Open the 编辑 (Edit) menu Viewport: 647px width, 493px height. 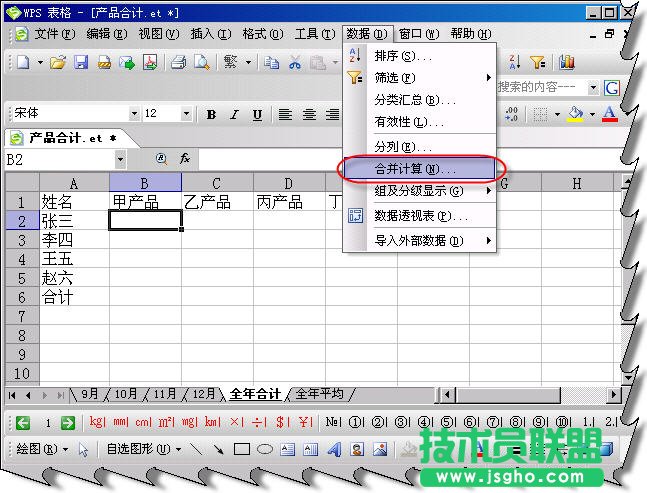(x=107, y=33)
